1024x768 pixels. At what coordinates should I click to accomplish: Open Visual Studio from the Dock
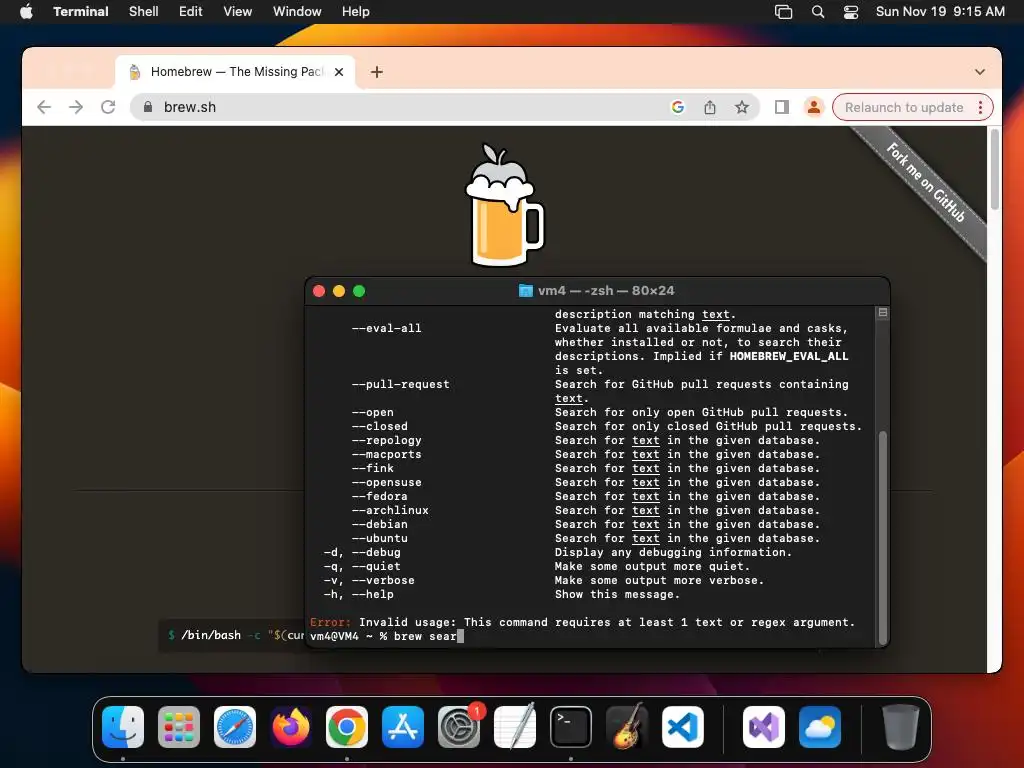click(764, 727)
